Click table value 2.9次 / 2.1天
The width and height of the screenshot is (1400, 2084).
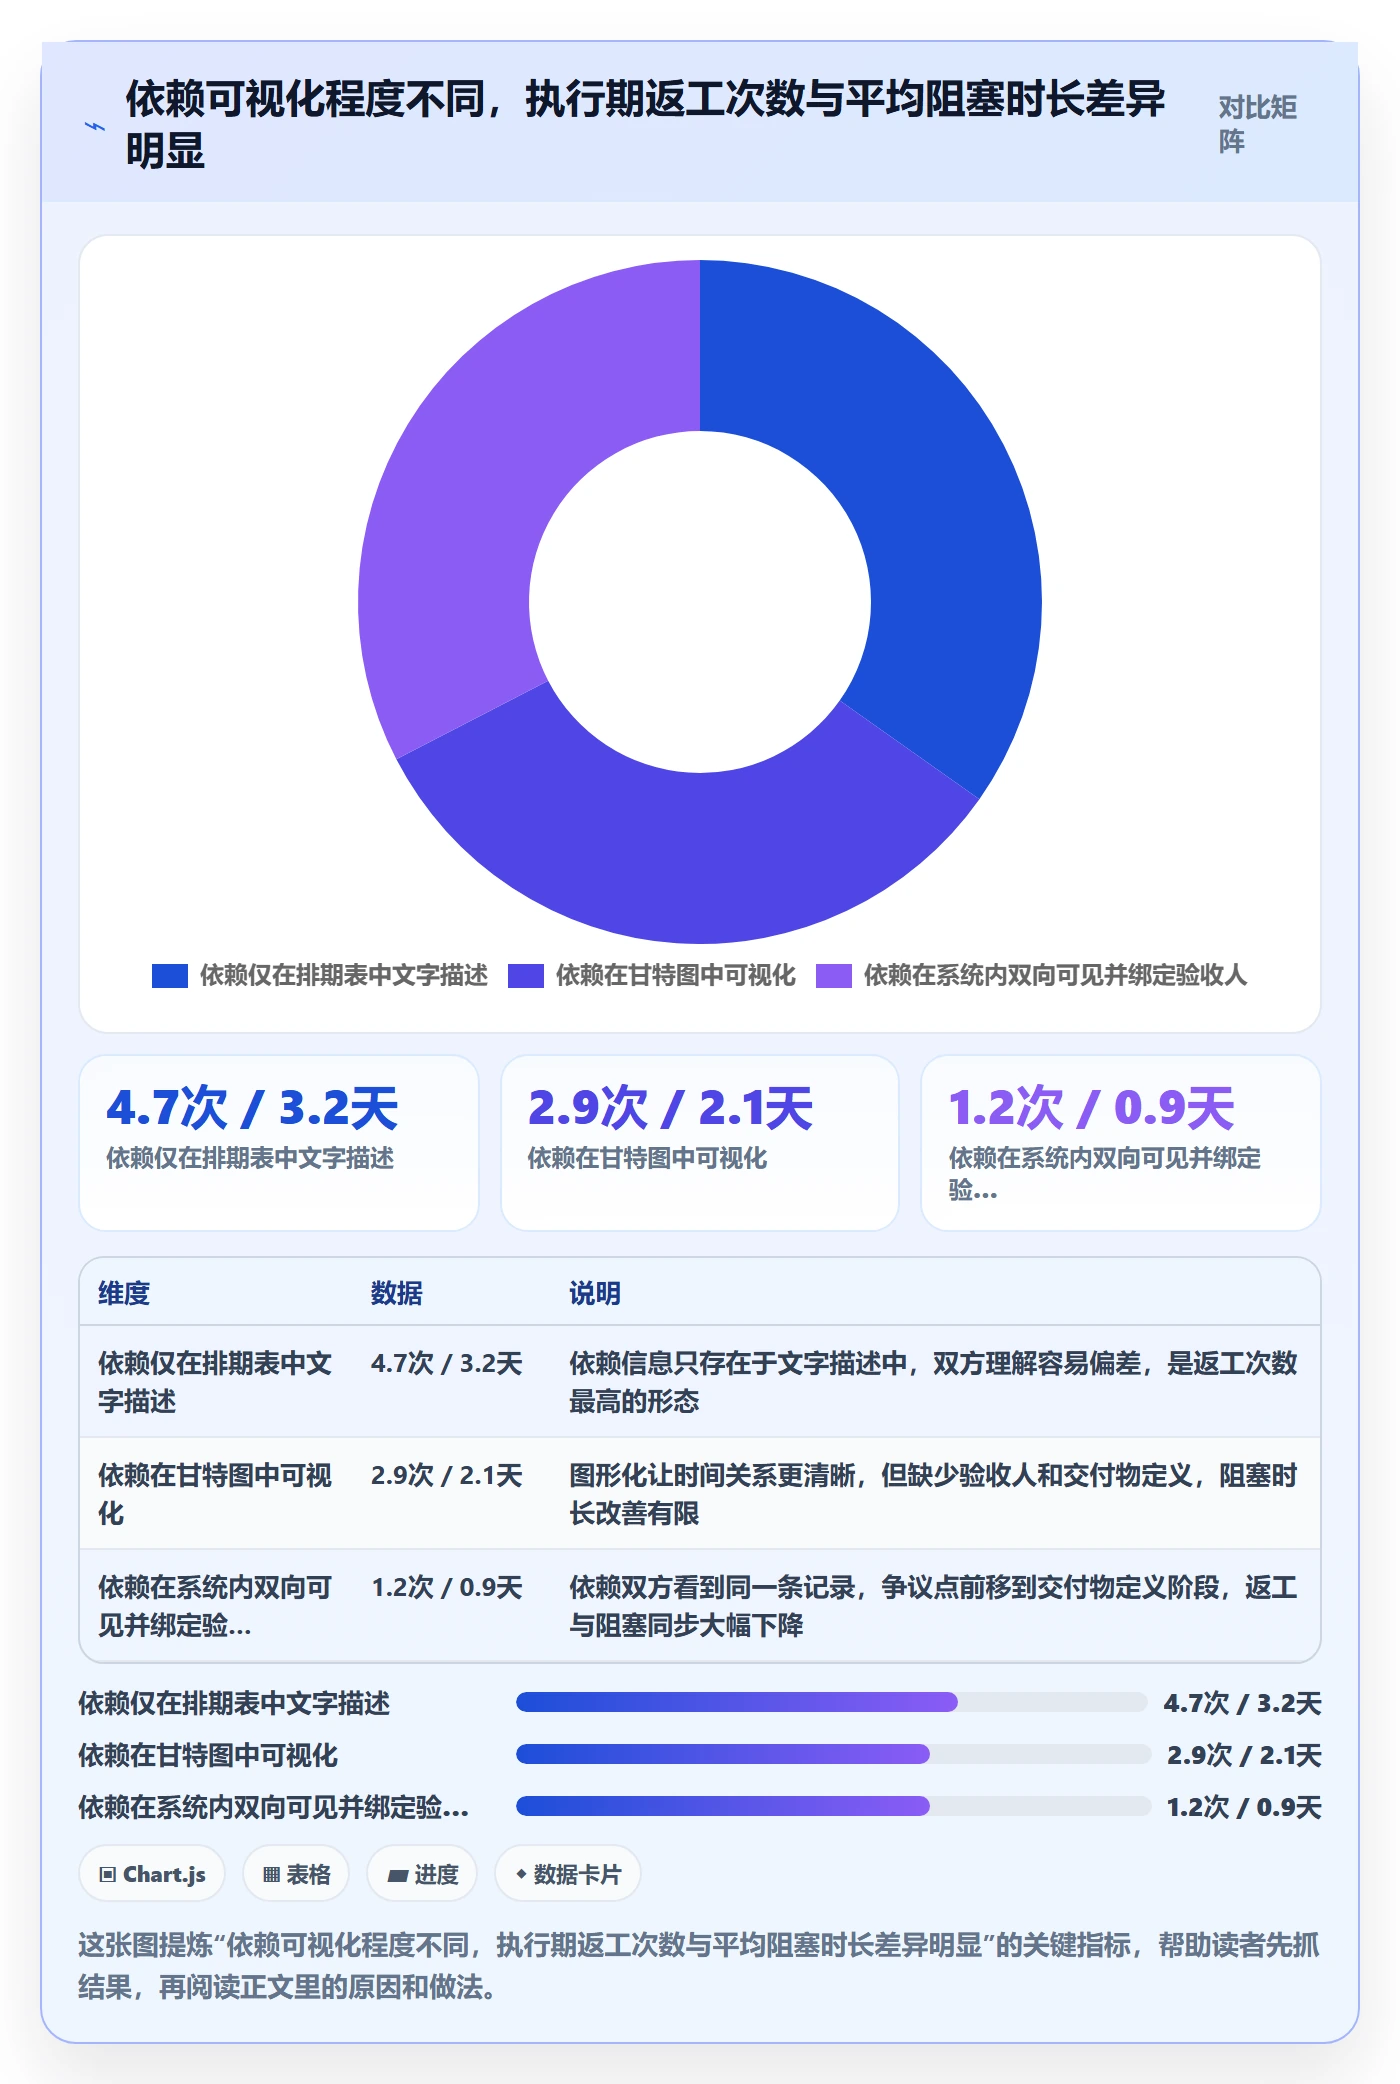tap(447, 1475)
